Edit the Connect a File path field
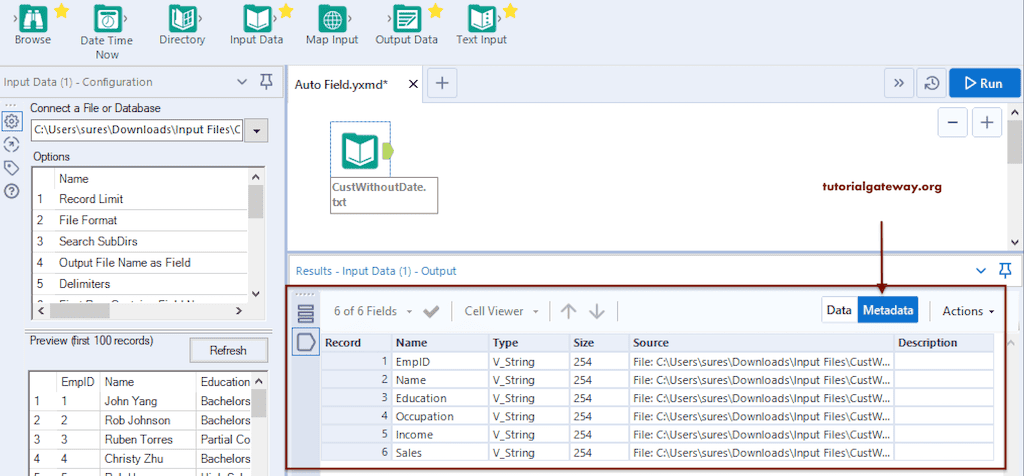This screenshot has height=476, width=1024. click(x=138, y=130)
